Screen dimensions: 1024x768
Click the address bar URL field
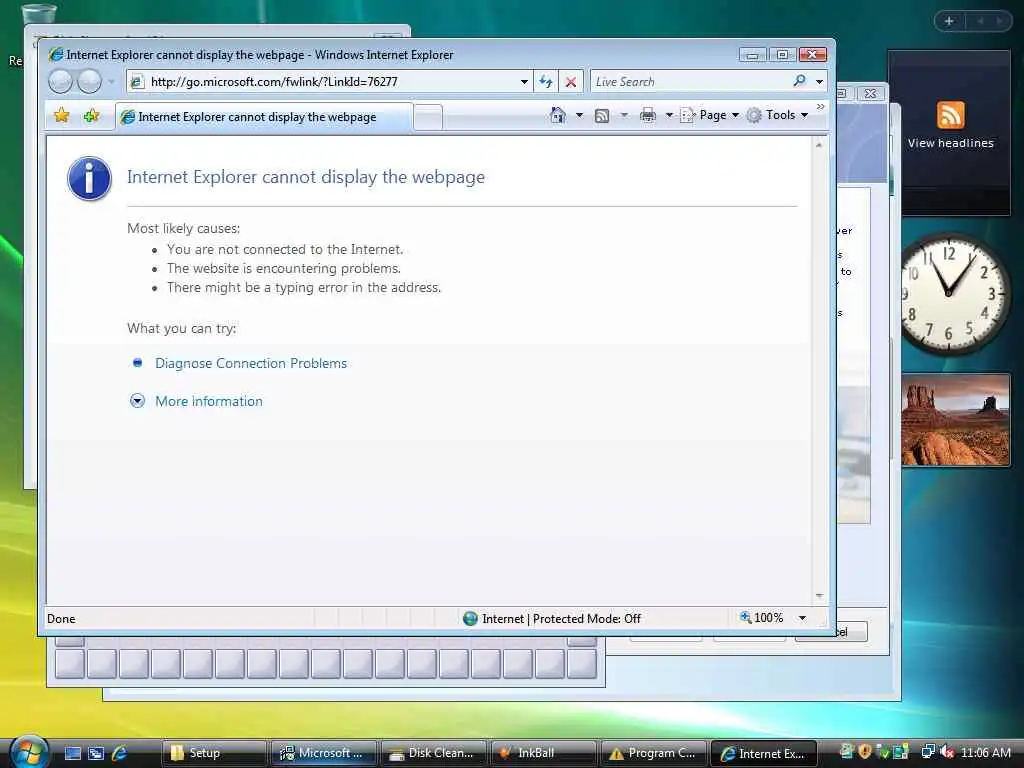pyautogui.click(x=329, y=82)
